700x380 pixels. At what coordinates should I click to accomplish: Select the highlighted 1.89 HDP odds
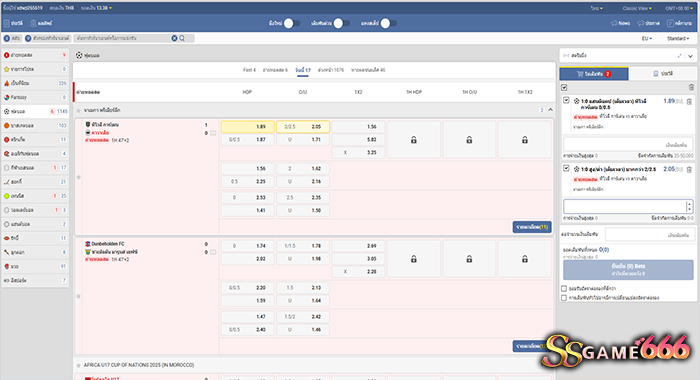click(x=247, y=127)
